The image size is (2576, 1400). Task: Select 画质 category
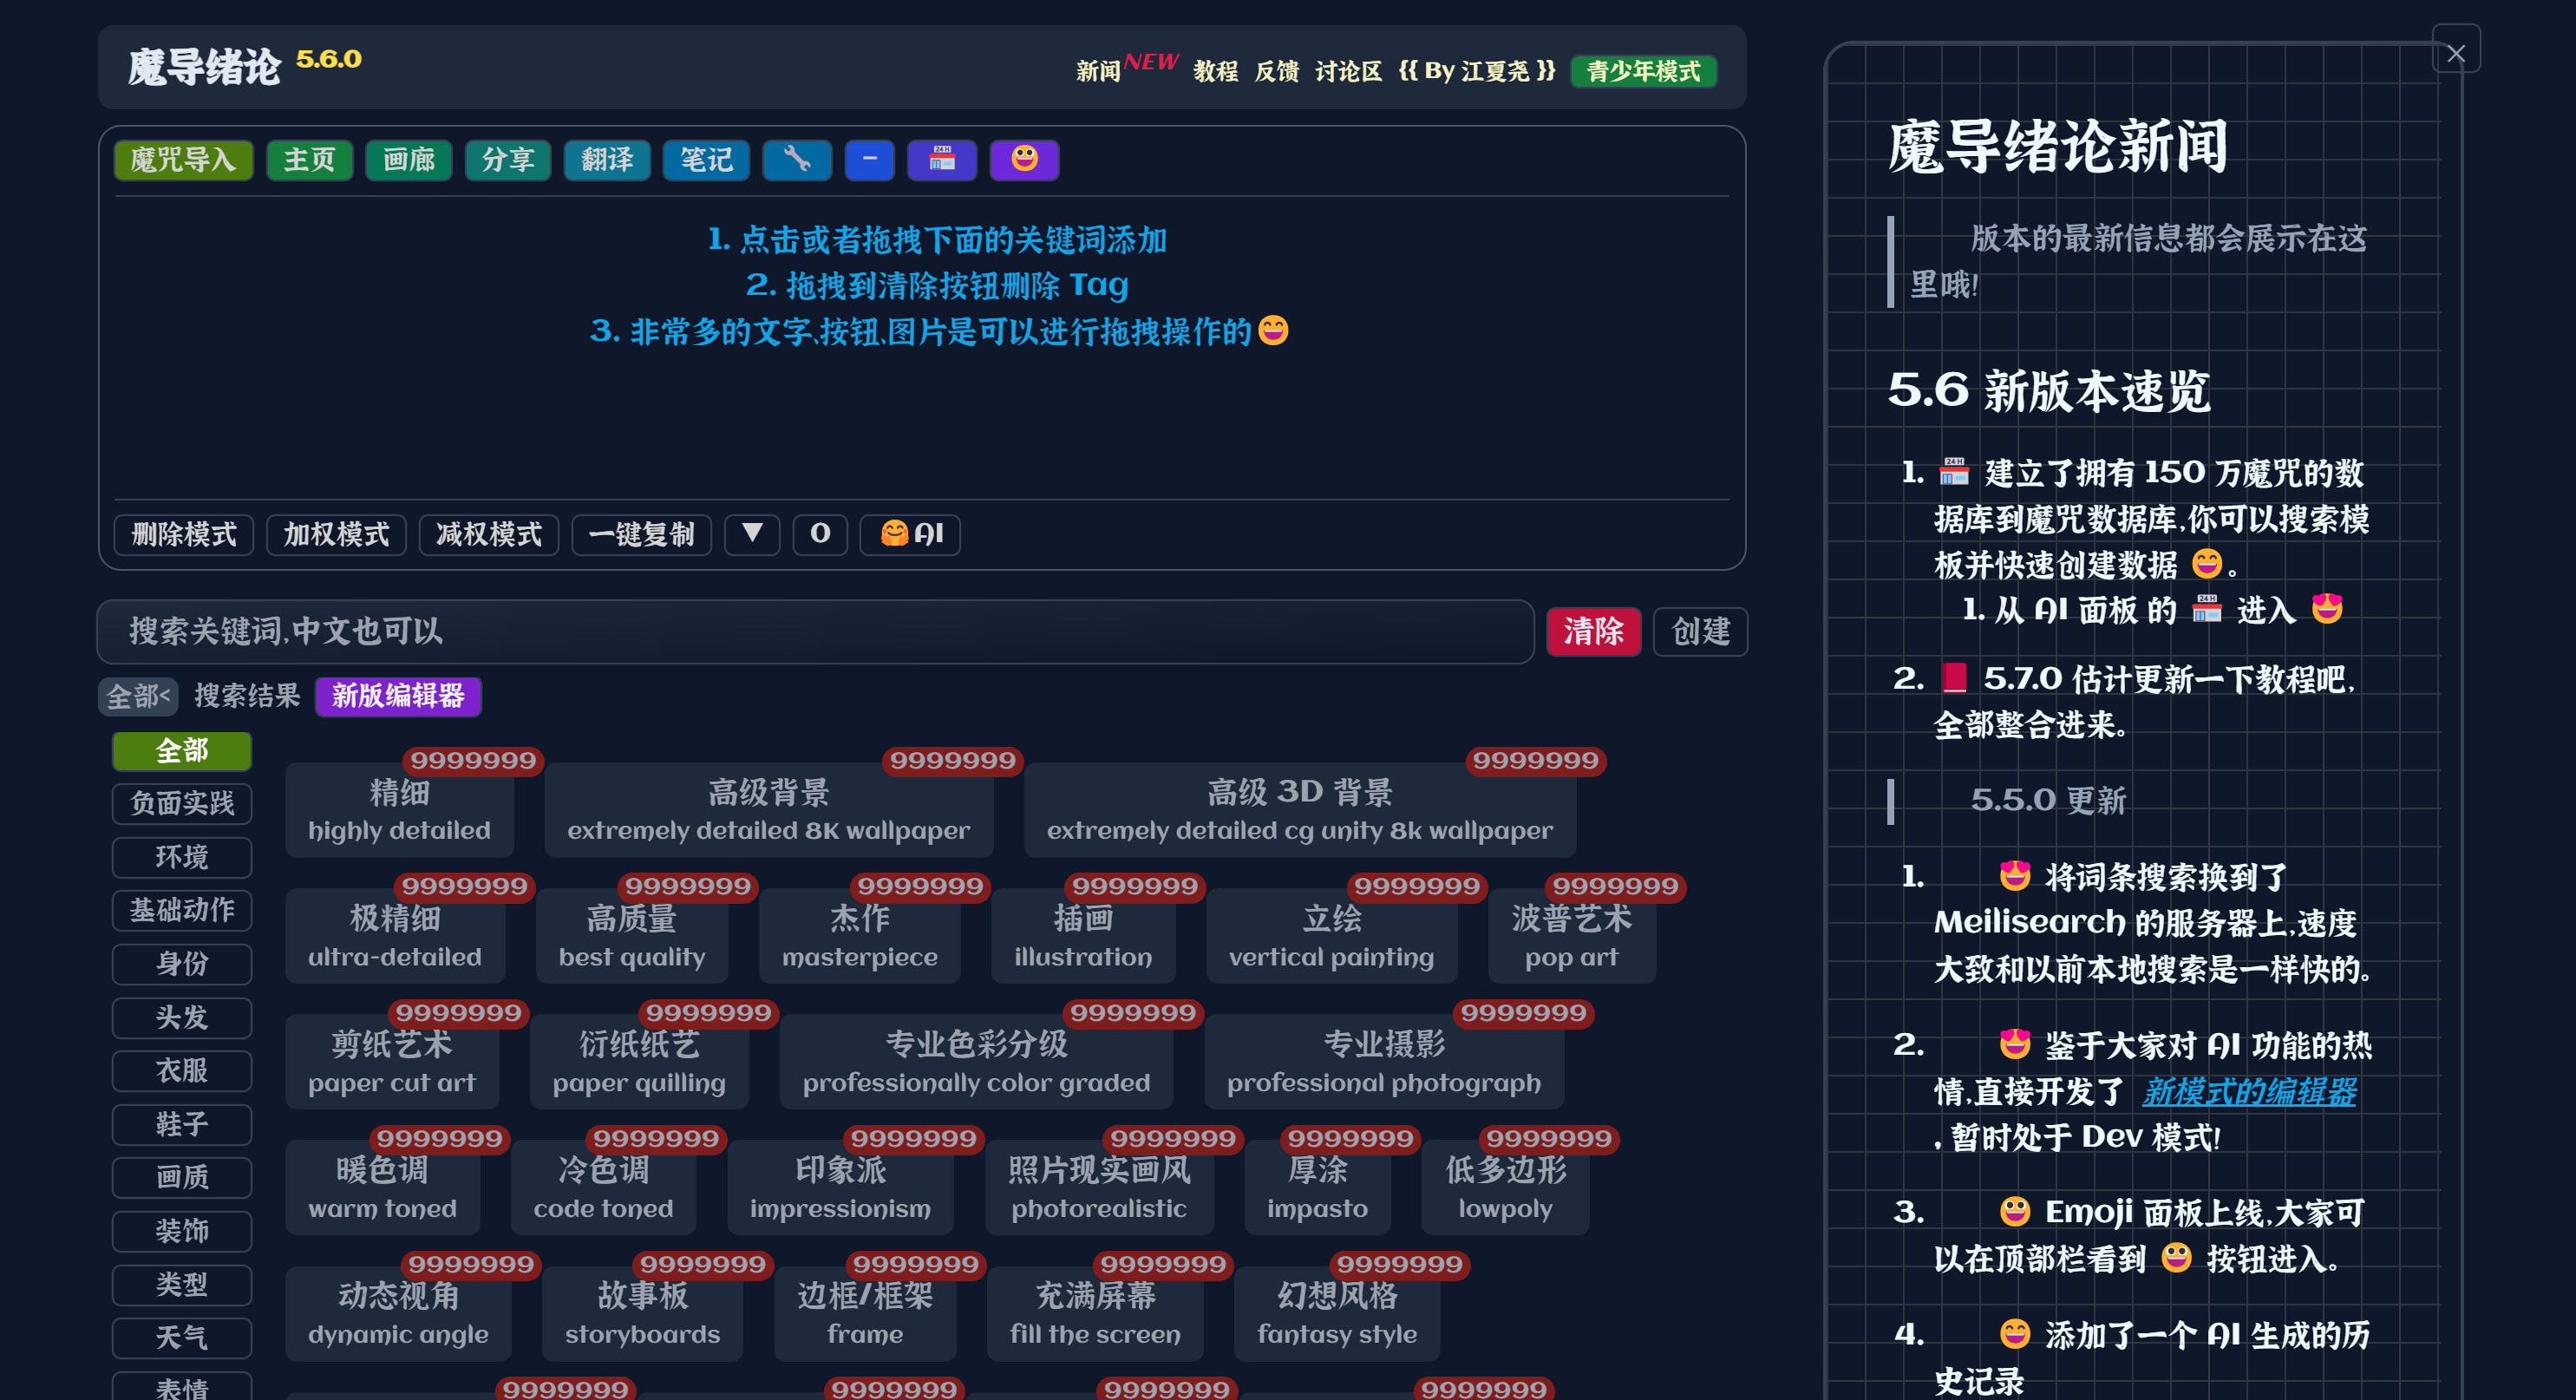tap(182, 1179)
